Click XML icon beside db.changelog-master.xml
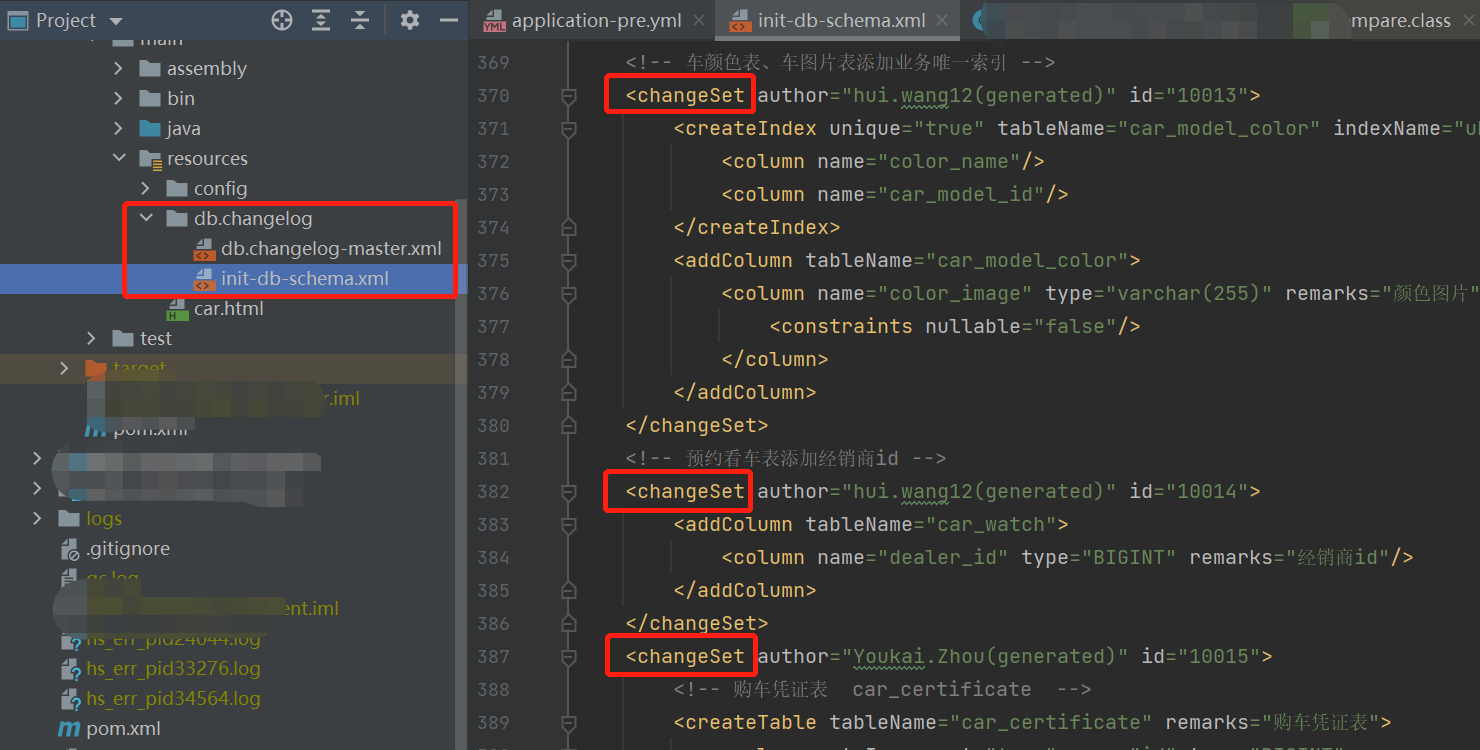This screenshot has height=750, width=1480. (205, 248)
